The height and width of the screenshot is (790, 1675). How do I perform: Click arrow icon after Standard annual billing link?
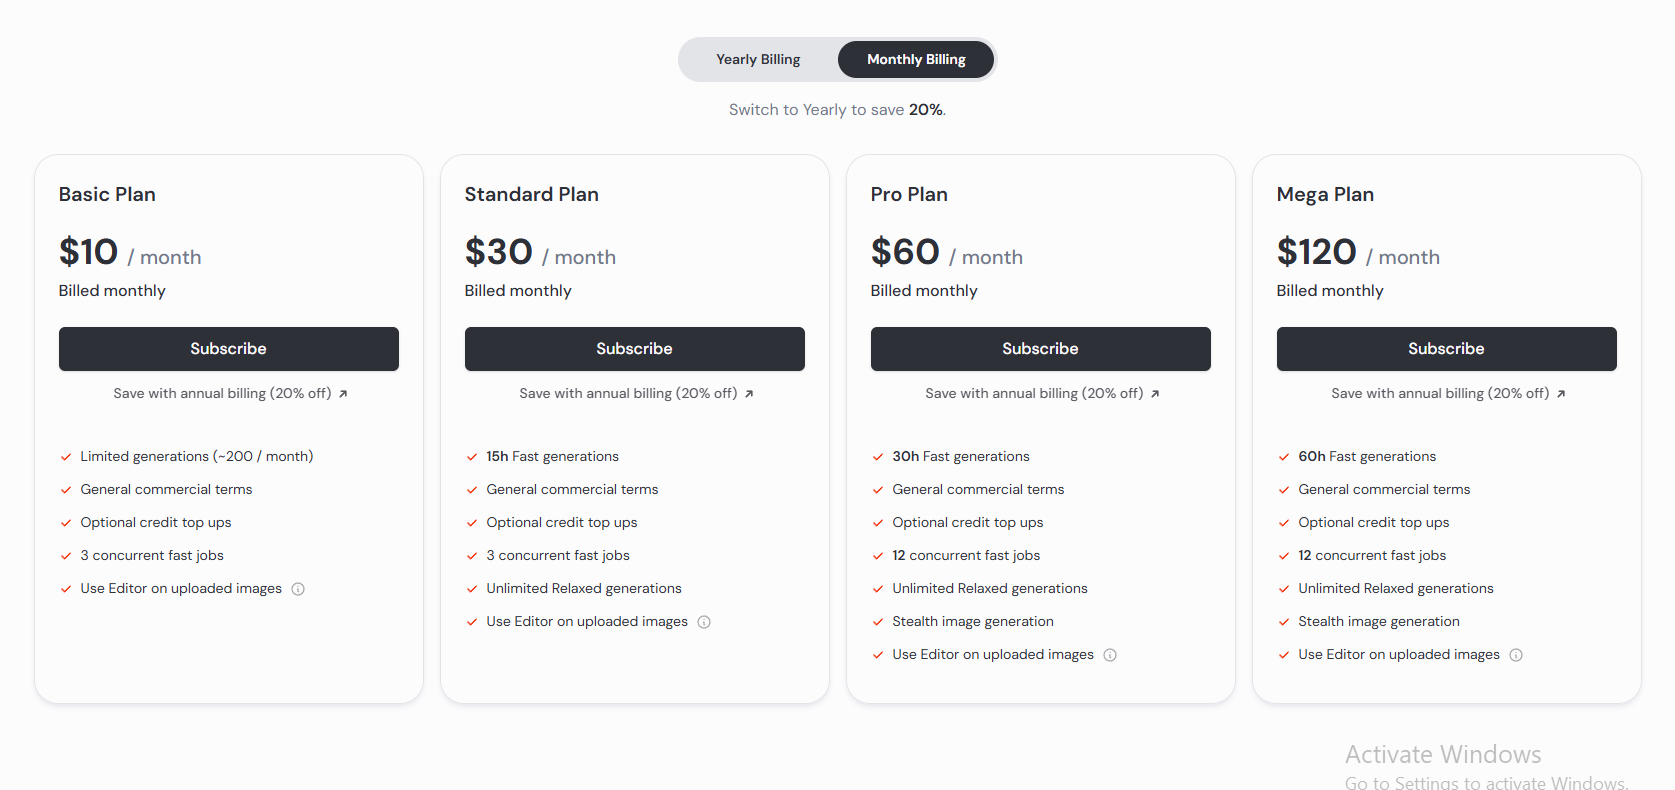coord(749,394)
